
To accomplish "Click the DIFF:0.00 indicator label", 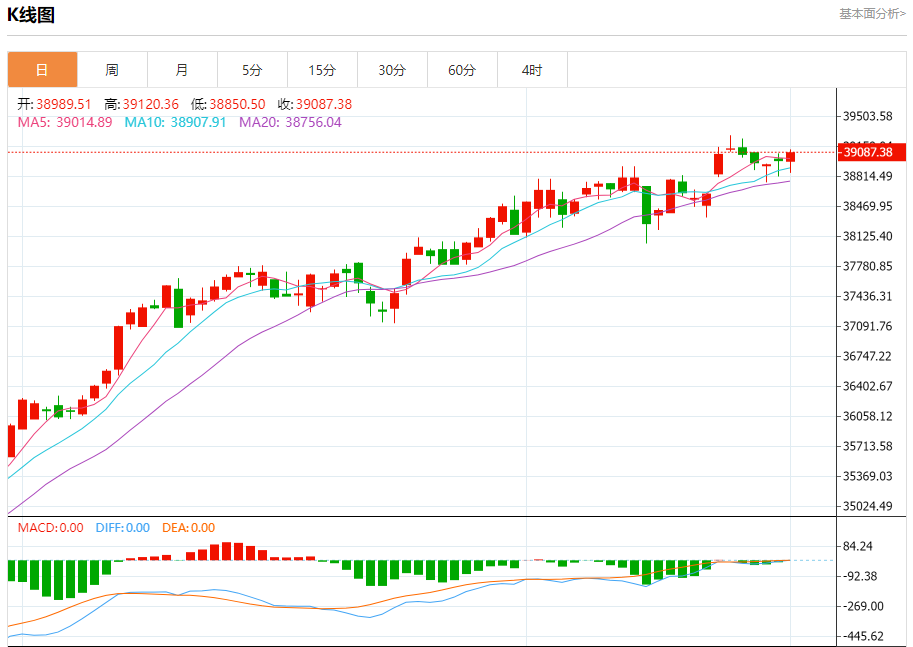I will (123, 528).
